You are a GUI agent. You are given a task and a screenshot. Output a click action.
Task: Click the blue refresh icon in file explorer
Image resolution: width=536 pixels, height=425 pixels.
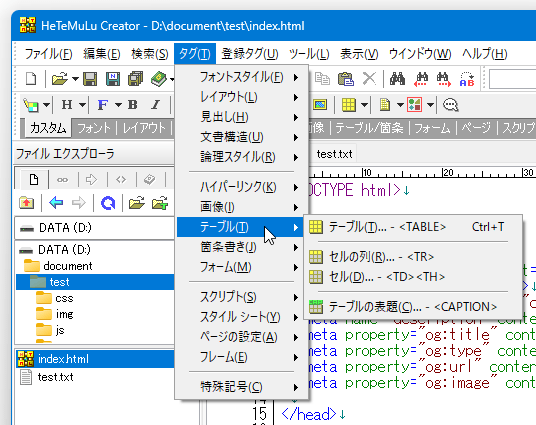coord(108,203)
